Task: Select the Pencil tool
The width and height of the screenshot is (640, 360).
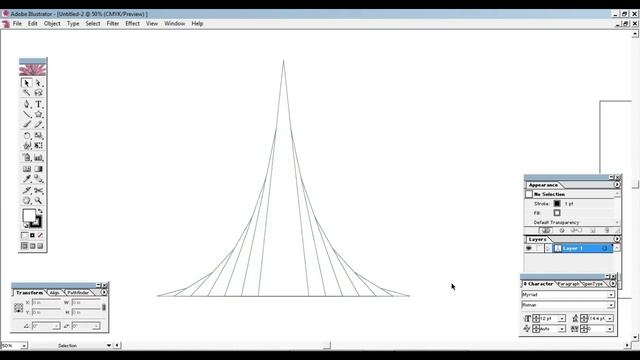Action: pos(38,124)
